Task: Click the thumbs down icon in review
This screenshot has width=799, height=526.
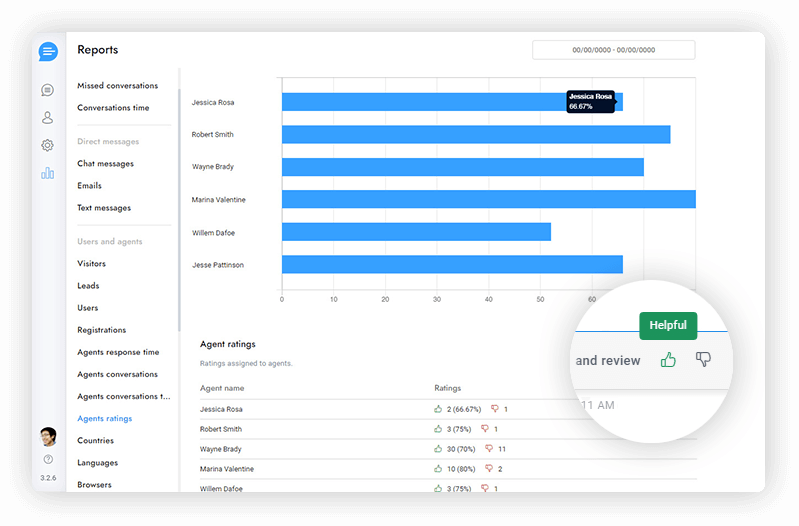Action: click(x=703, y=360)
